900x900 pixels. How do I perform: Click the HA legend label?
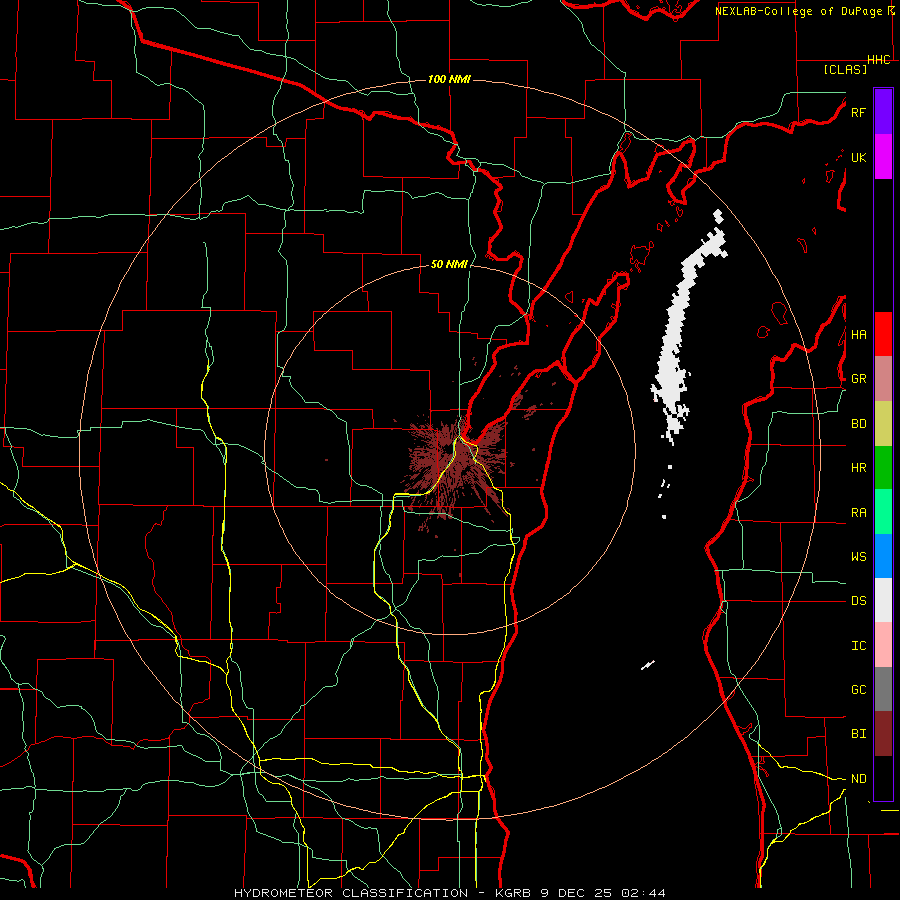coord(858,335)
